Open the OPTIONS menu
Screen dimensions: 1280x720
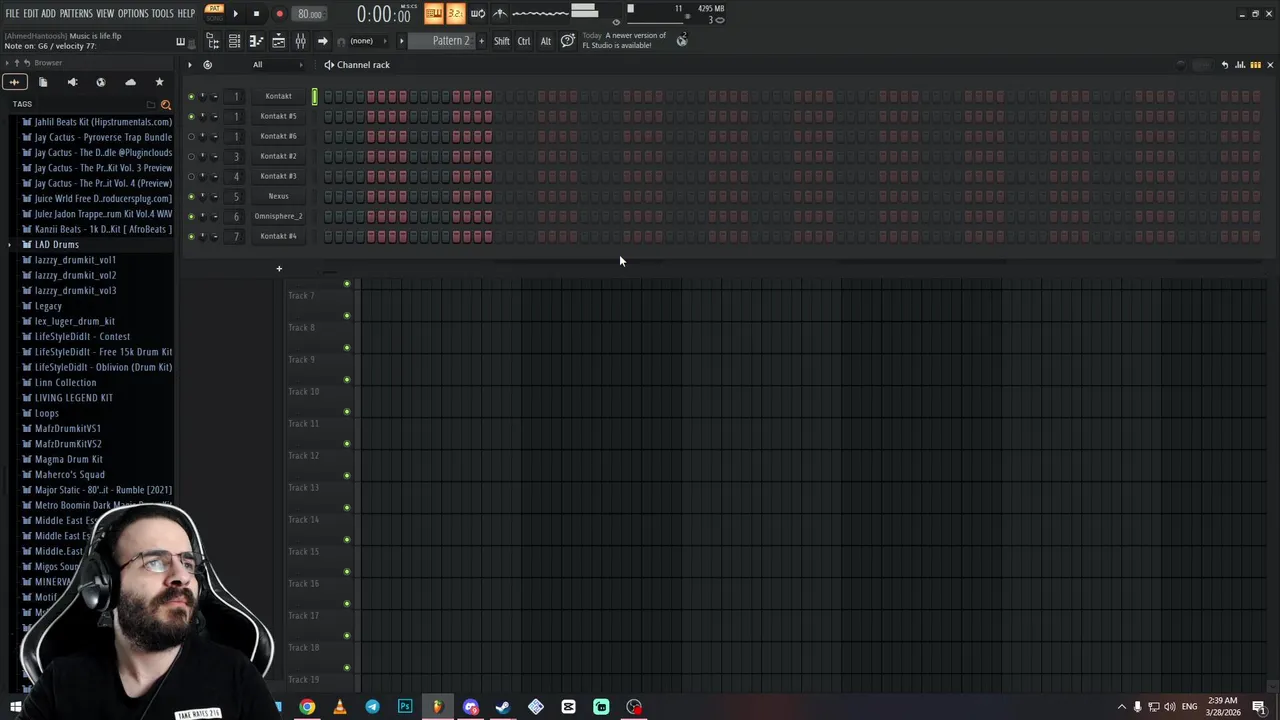click(133, 13)
